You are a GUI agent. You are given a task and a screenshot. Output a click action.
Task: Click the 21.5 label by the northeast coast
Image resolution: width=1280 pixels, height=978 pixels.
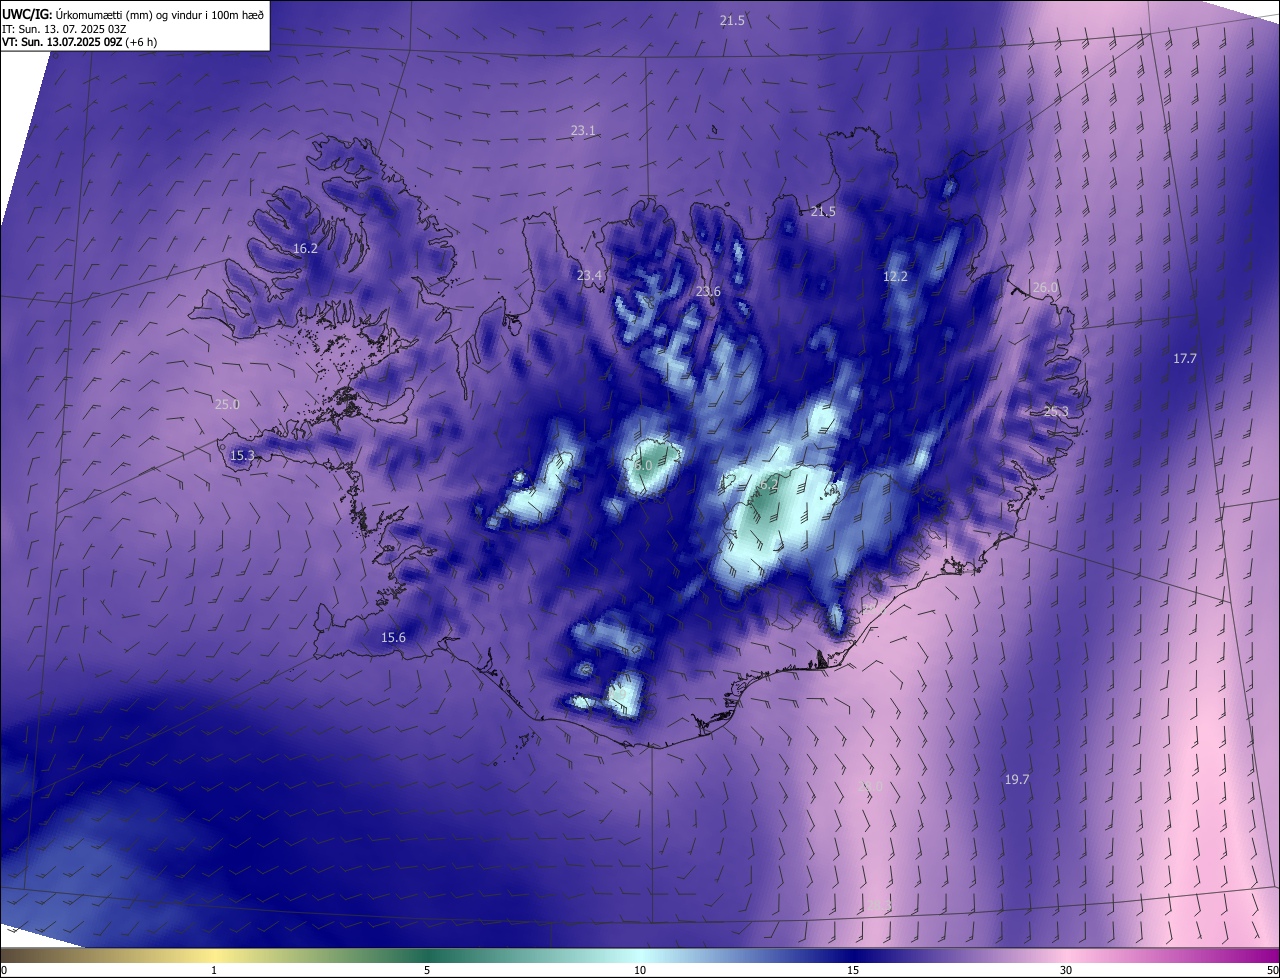(x=823, y=212)
